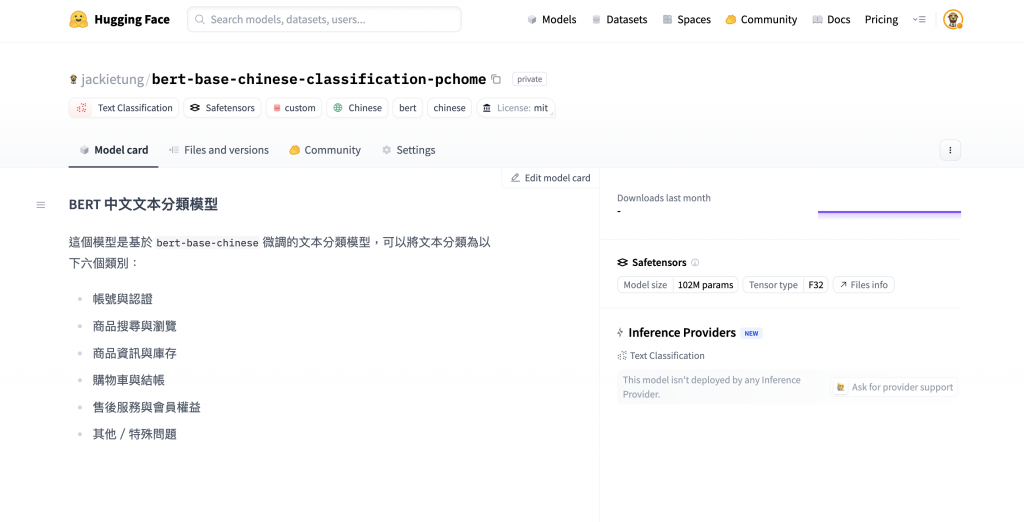Click inline code bert-base-chinese
Image resolution: width=1024 pixels, height=522 pixels.
tap(208, 243)
